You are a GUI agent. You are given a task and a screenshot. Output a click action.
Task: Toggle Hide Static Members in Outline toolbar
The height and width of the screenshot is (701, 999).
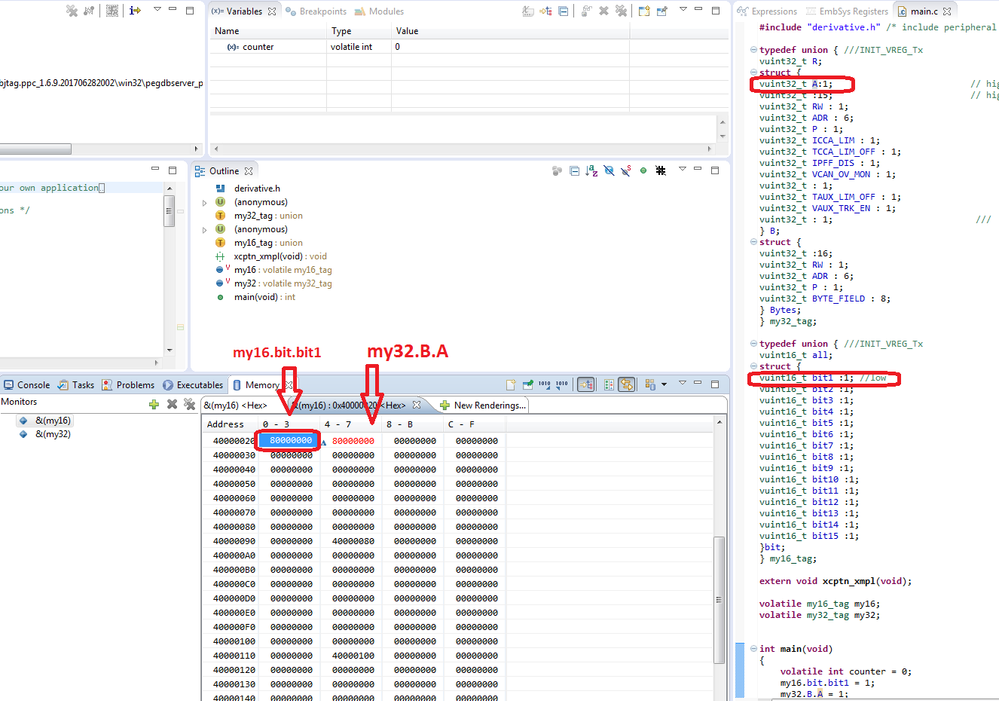pos(626,171)
